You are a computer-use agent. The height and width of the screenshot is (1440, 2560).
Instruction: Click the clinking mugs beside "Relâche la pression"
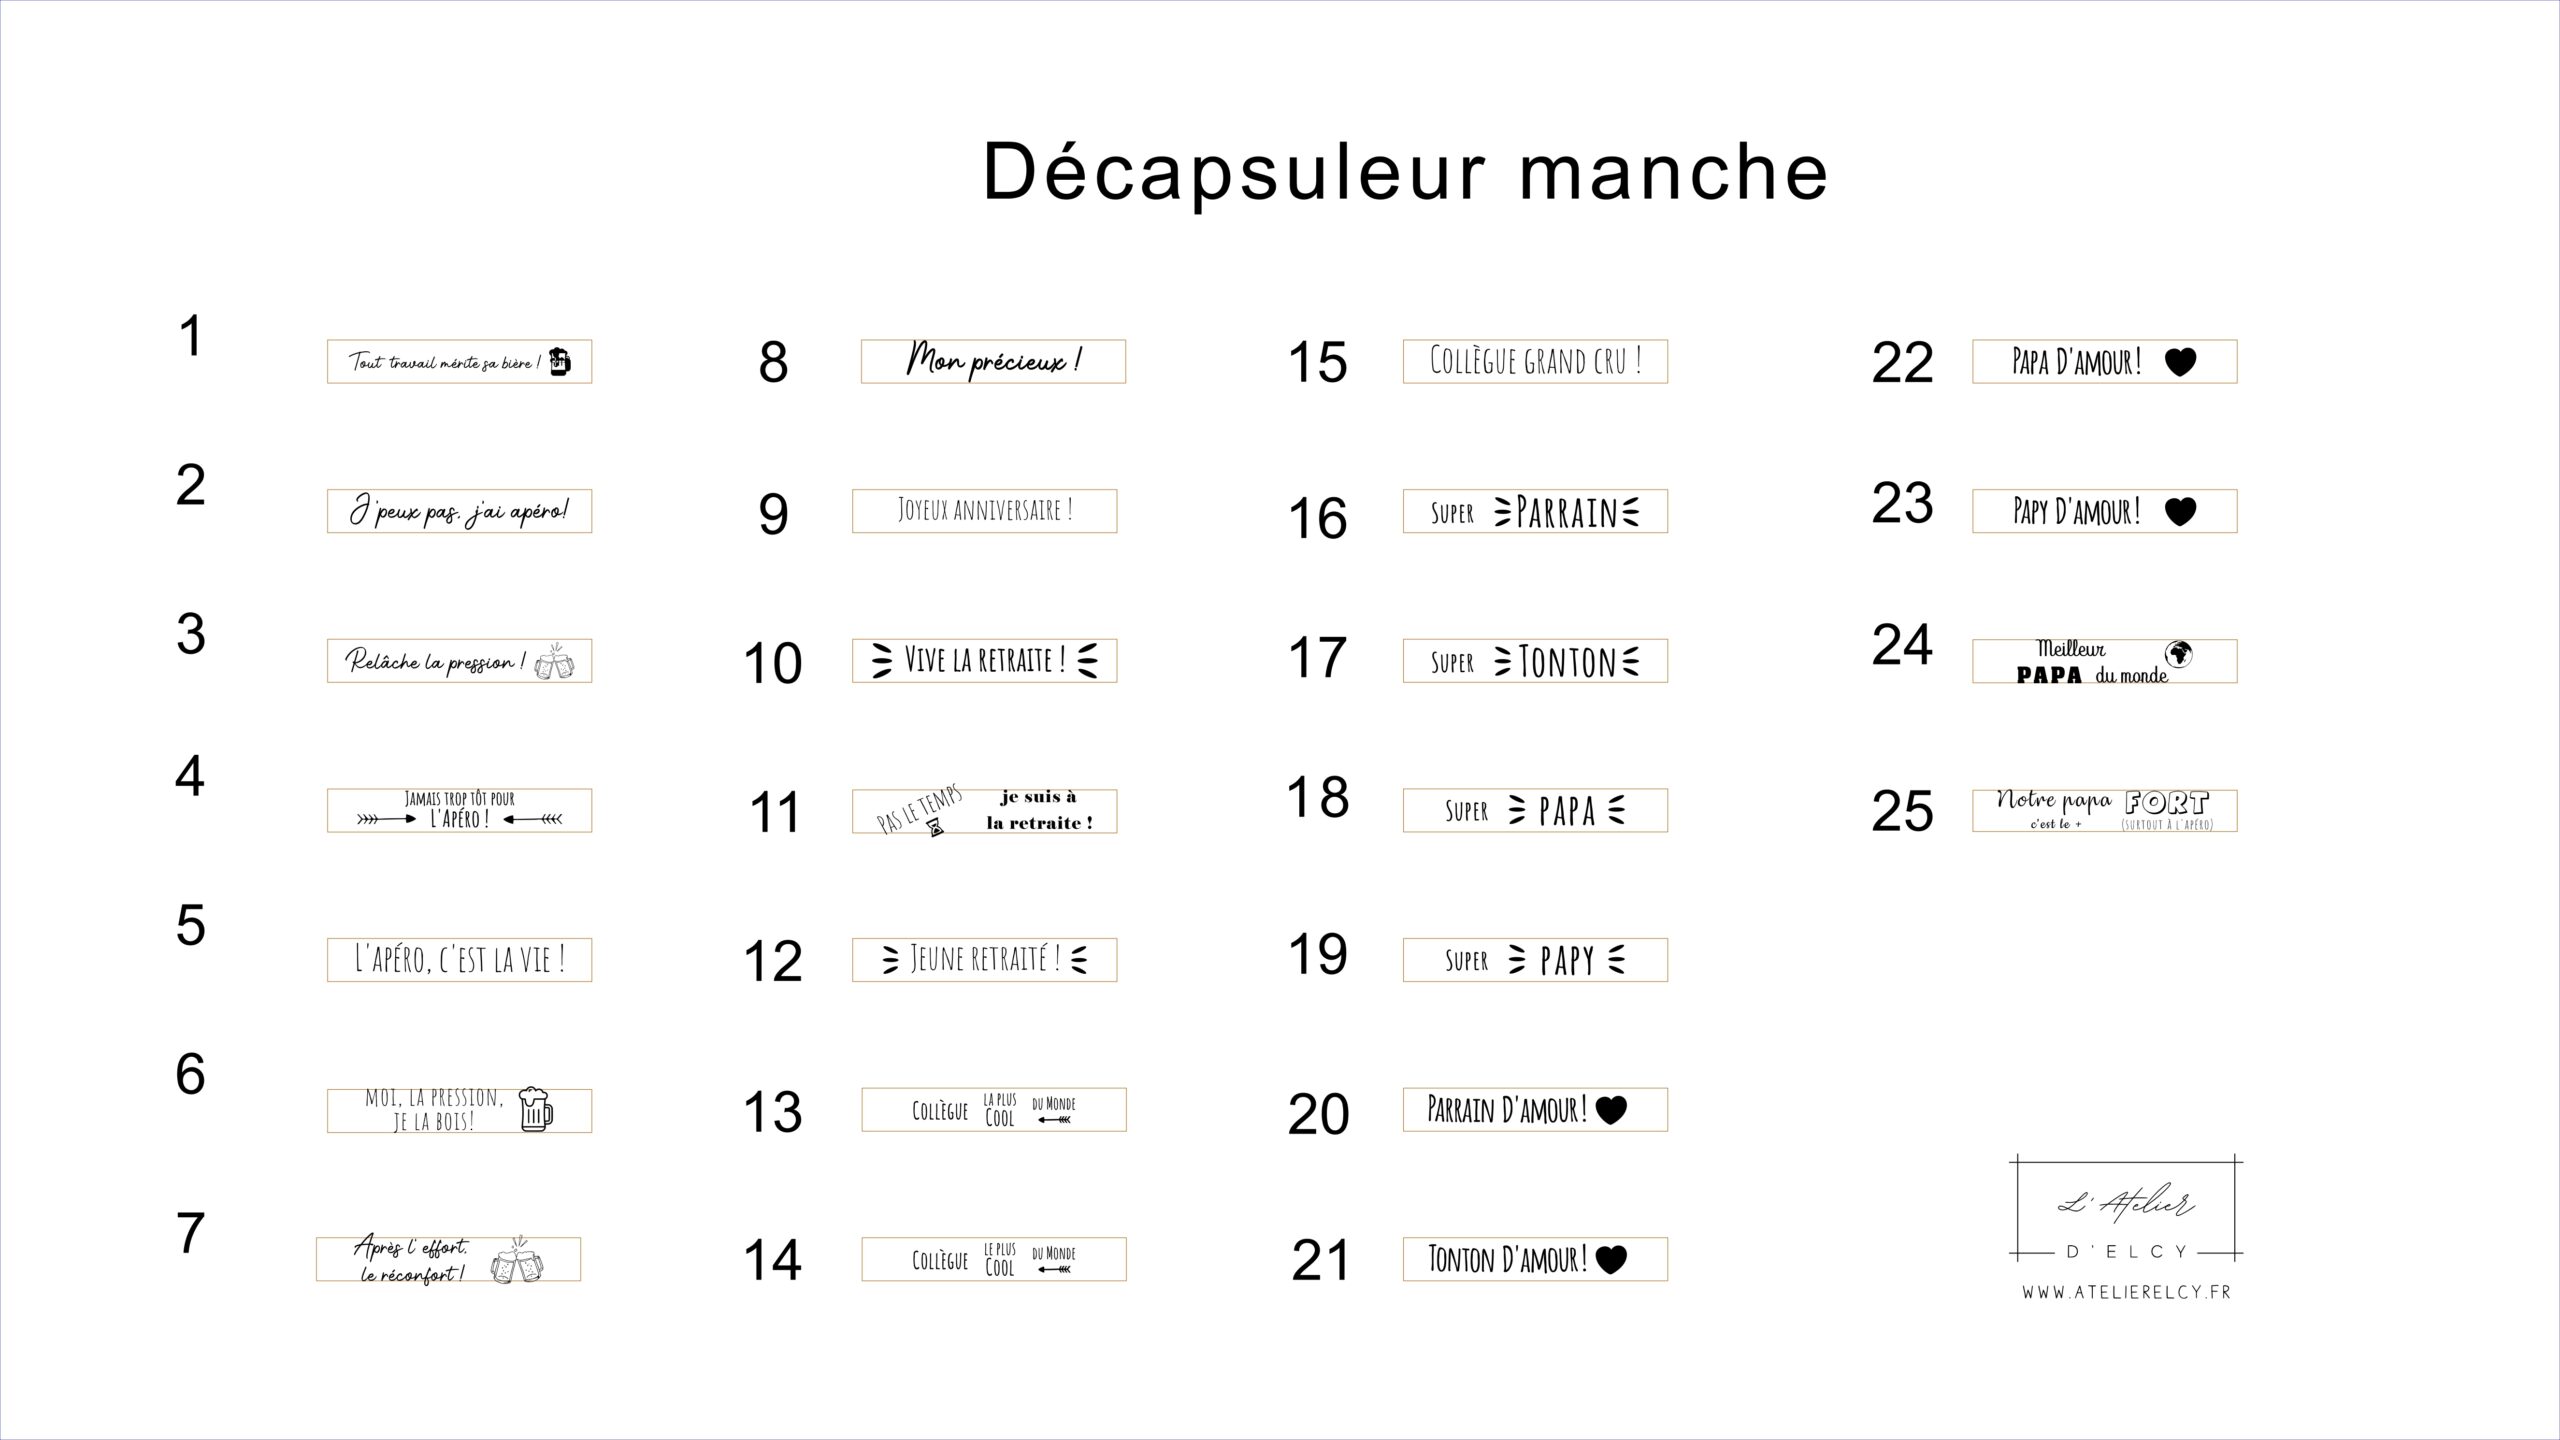point(554,665)
